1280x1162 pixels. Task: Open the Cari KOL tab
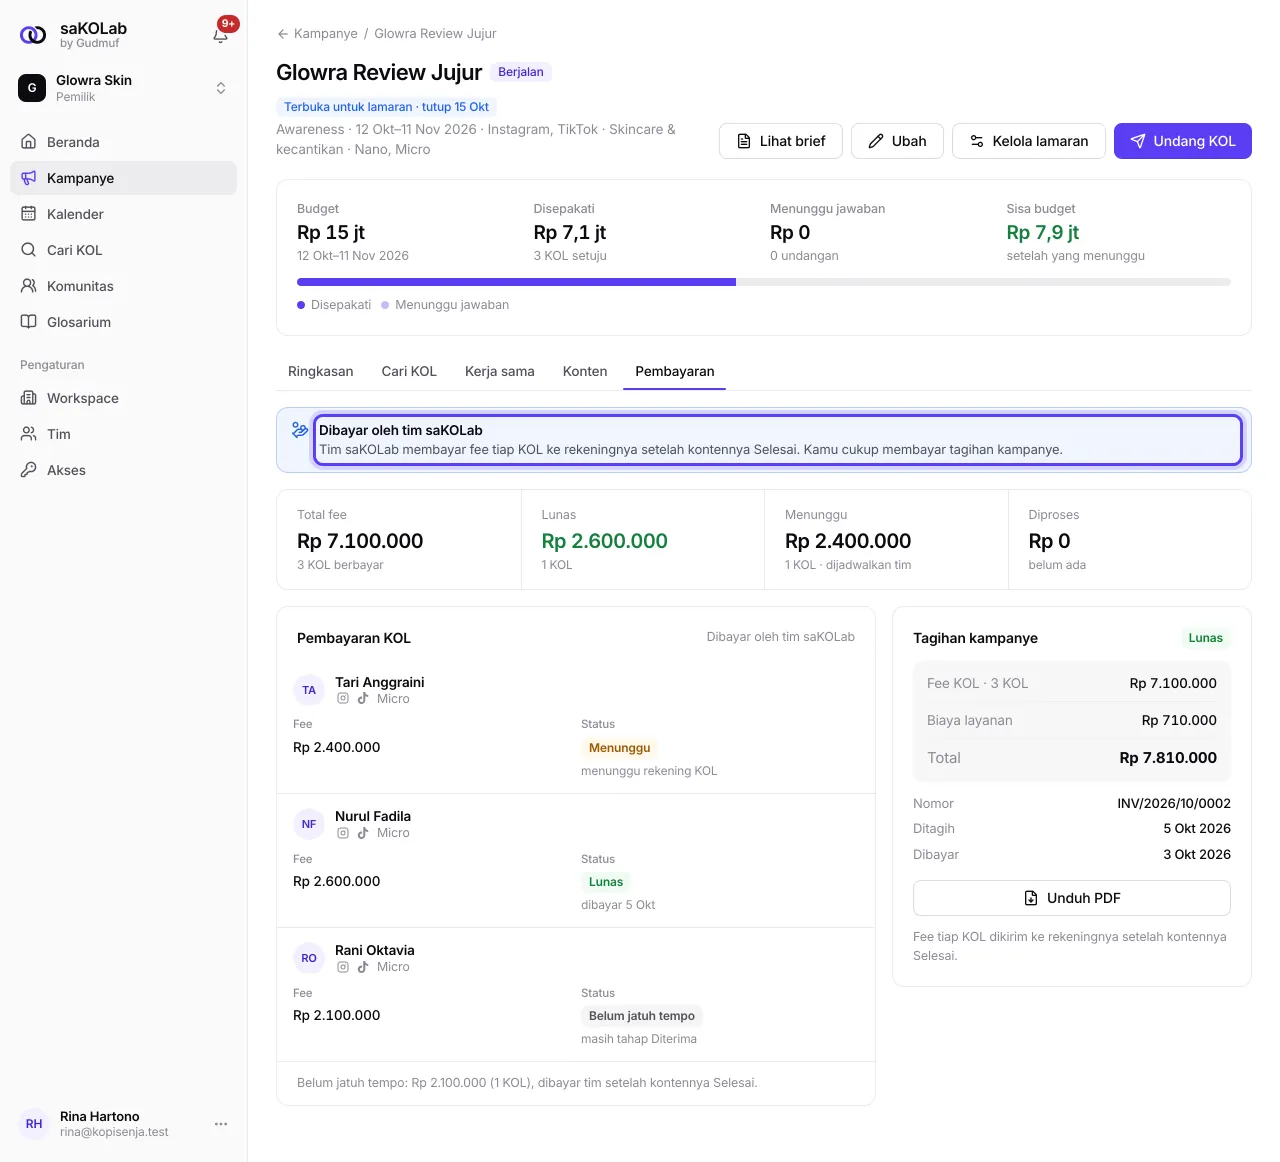point(409,371)
